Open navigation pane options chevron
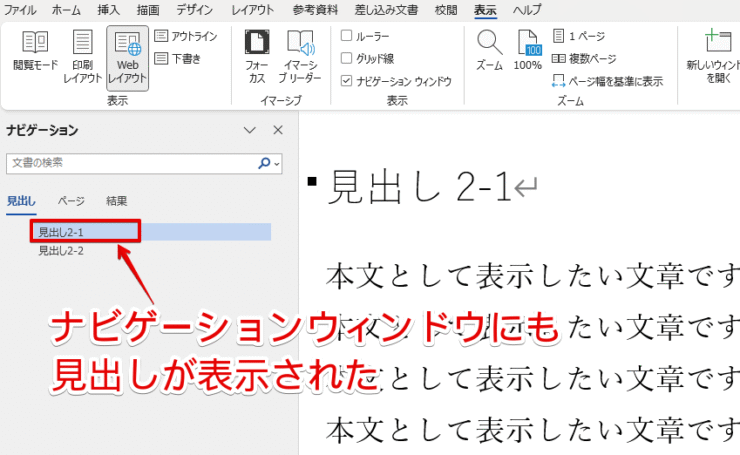740x455 pixels. pyautogui.click(x=250, y=130)
